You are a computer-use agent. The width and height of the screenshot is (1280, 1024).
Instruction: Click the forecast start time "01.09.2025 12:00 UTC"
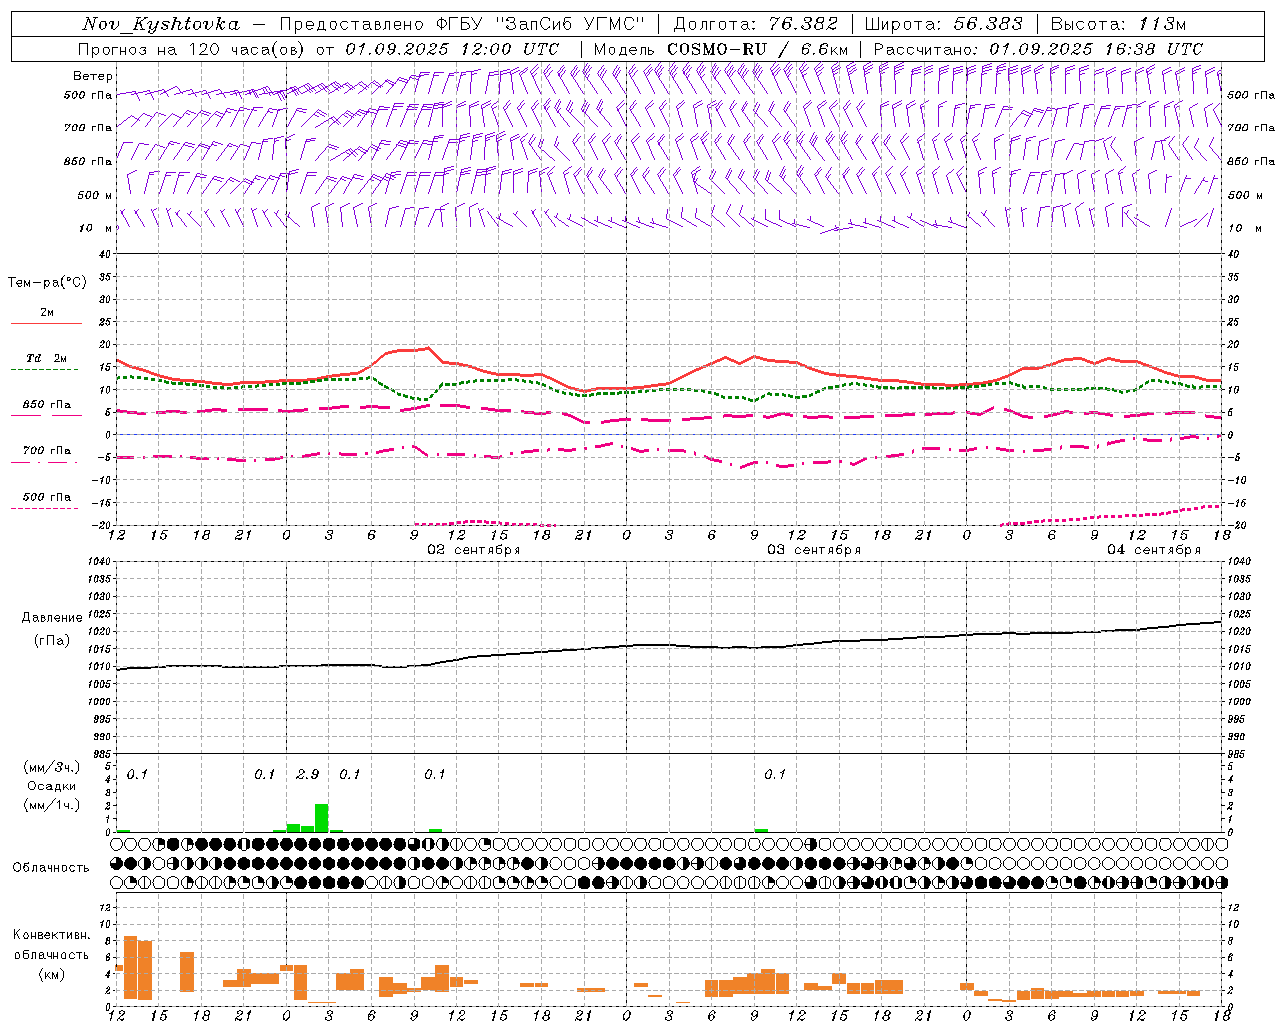tap(452, 49)
